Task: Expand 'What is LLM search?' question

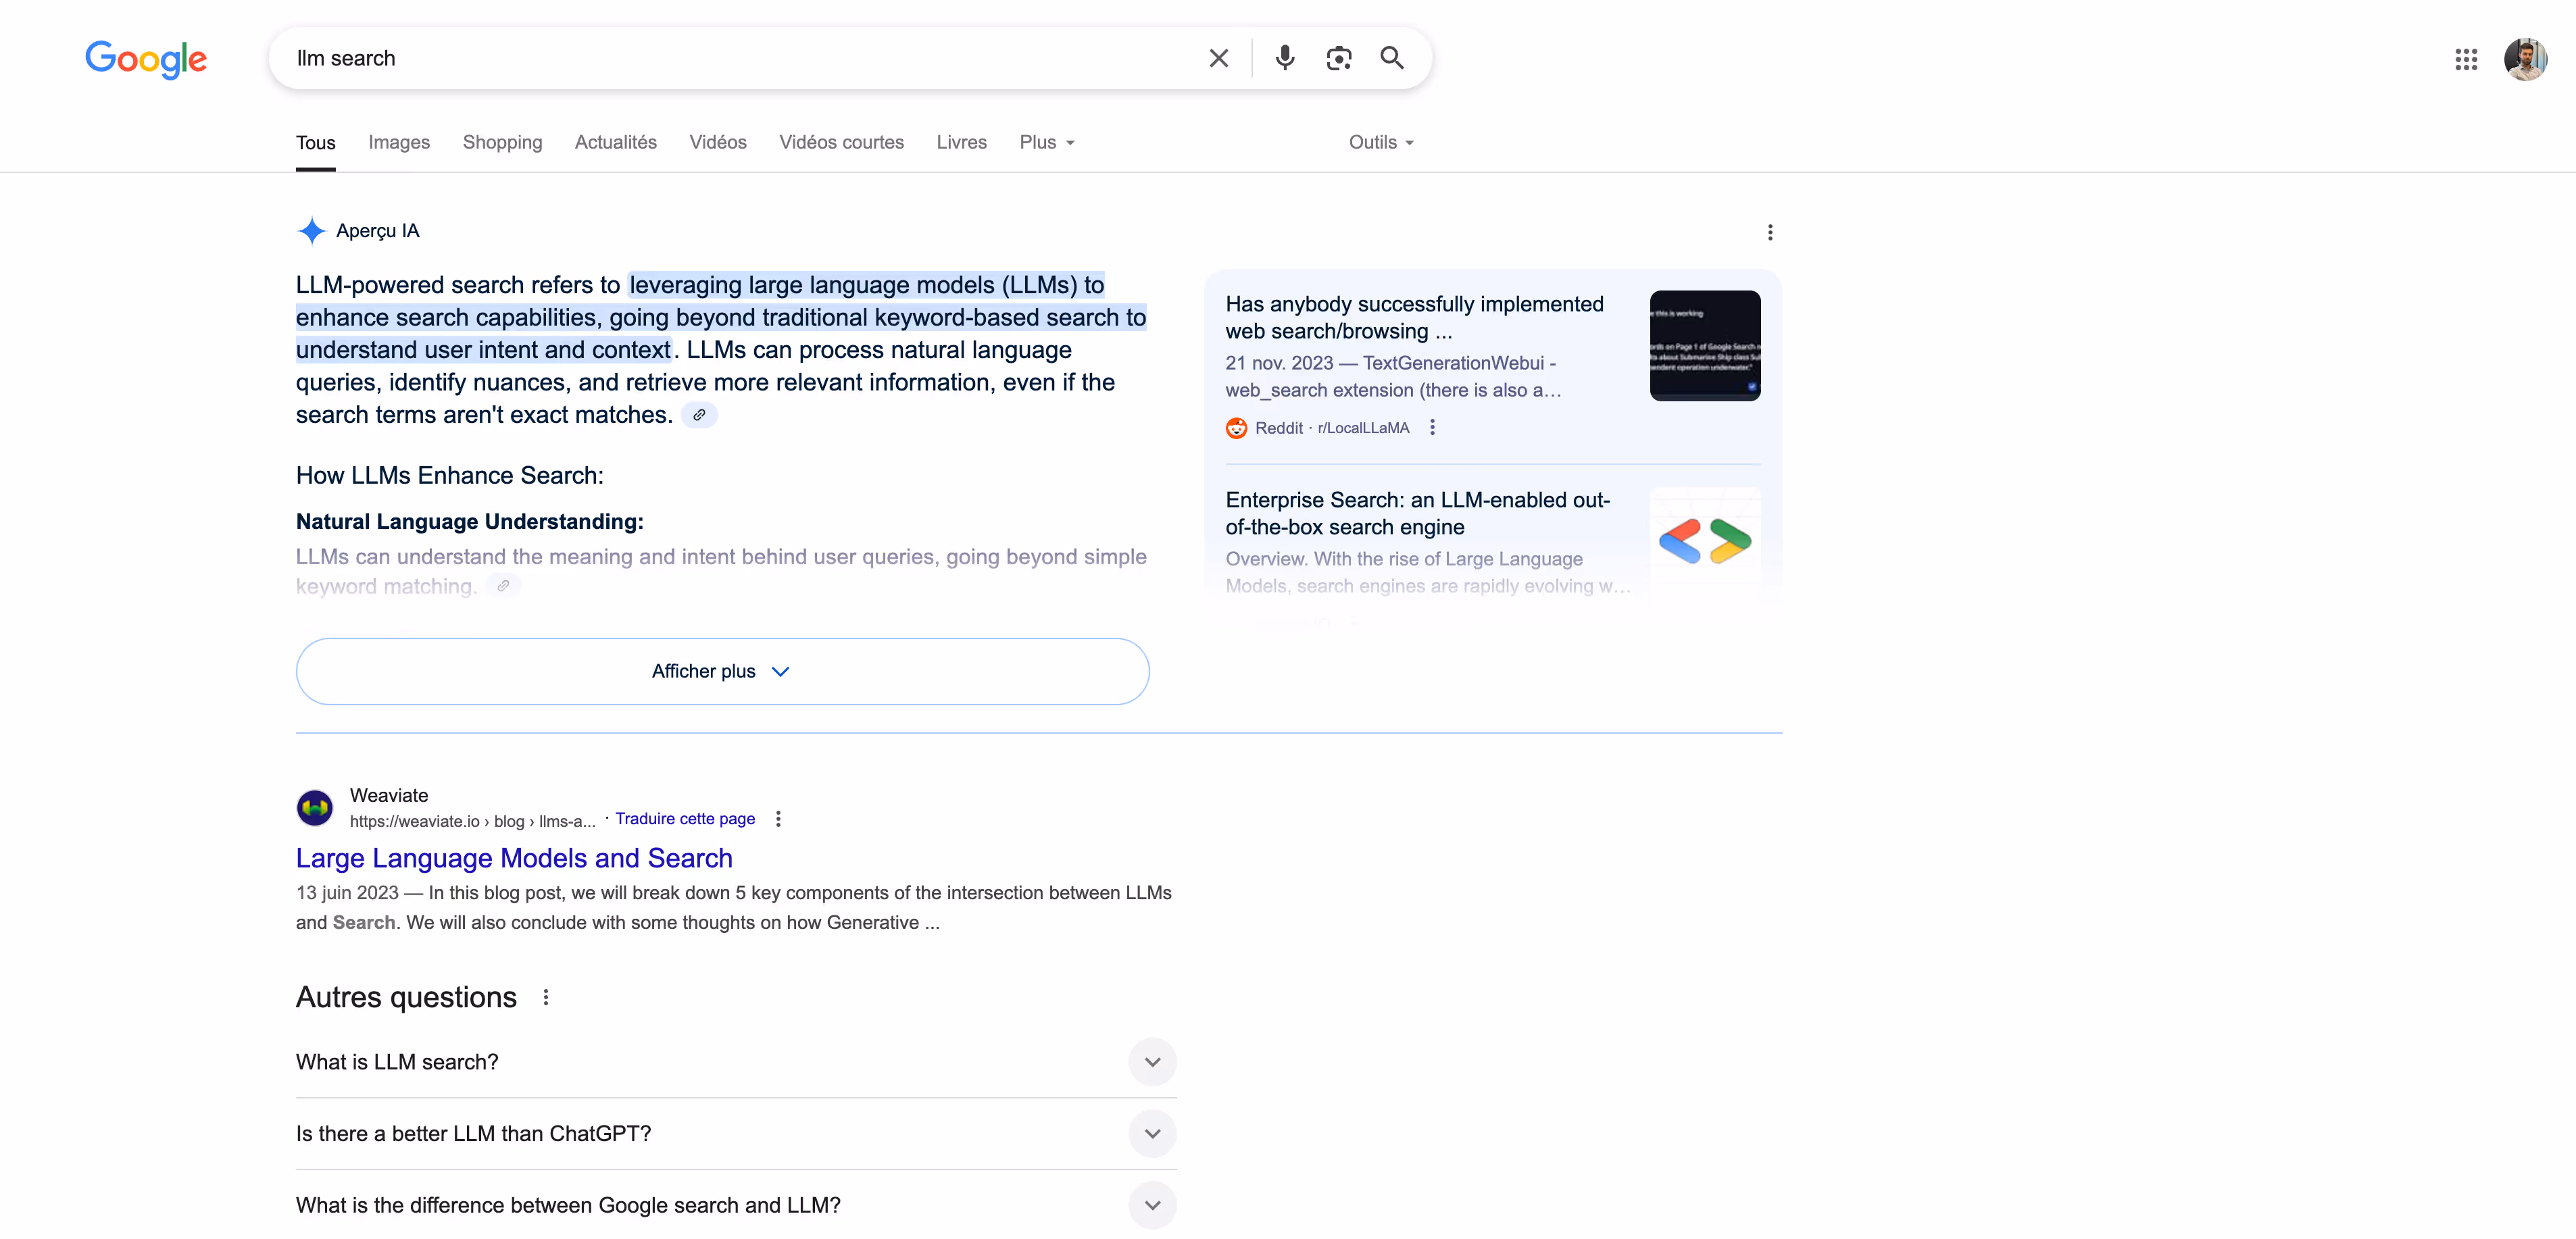Action: point(1152,1062)
